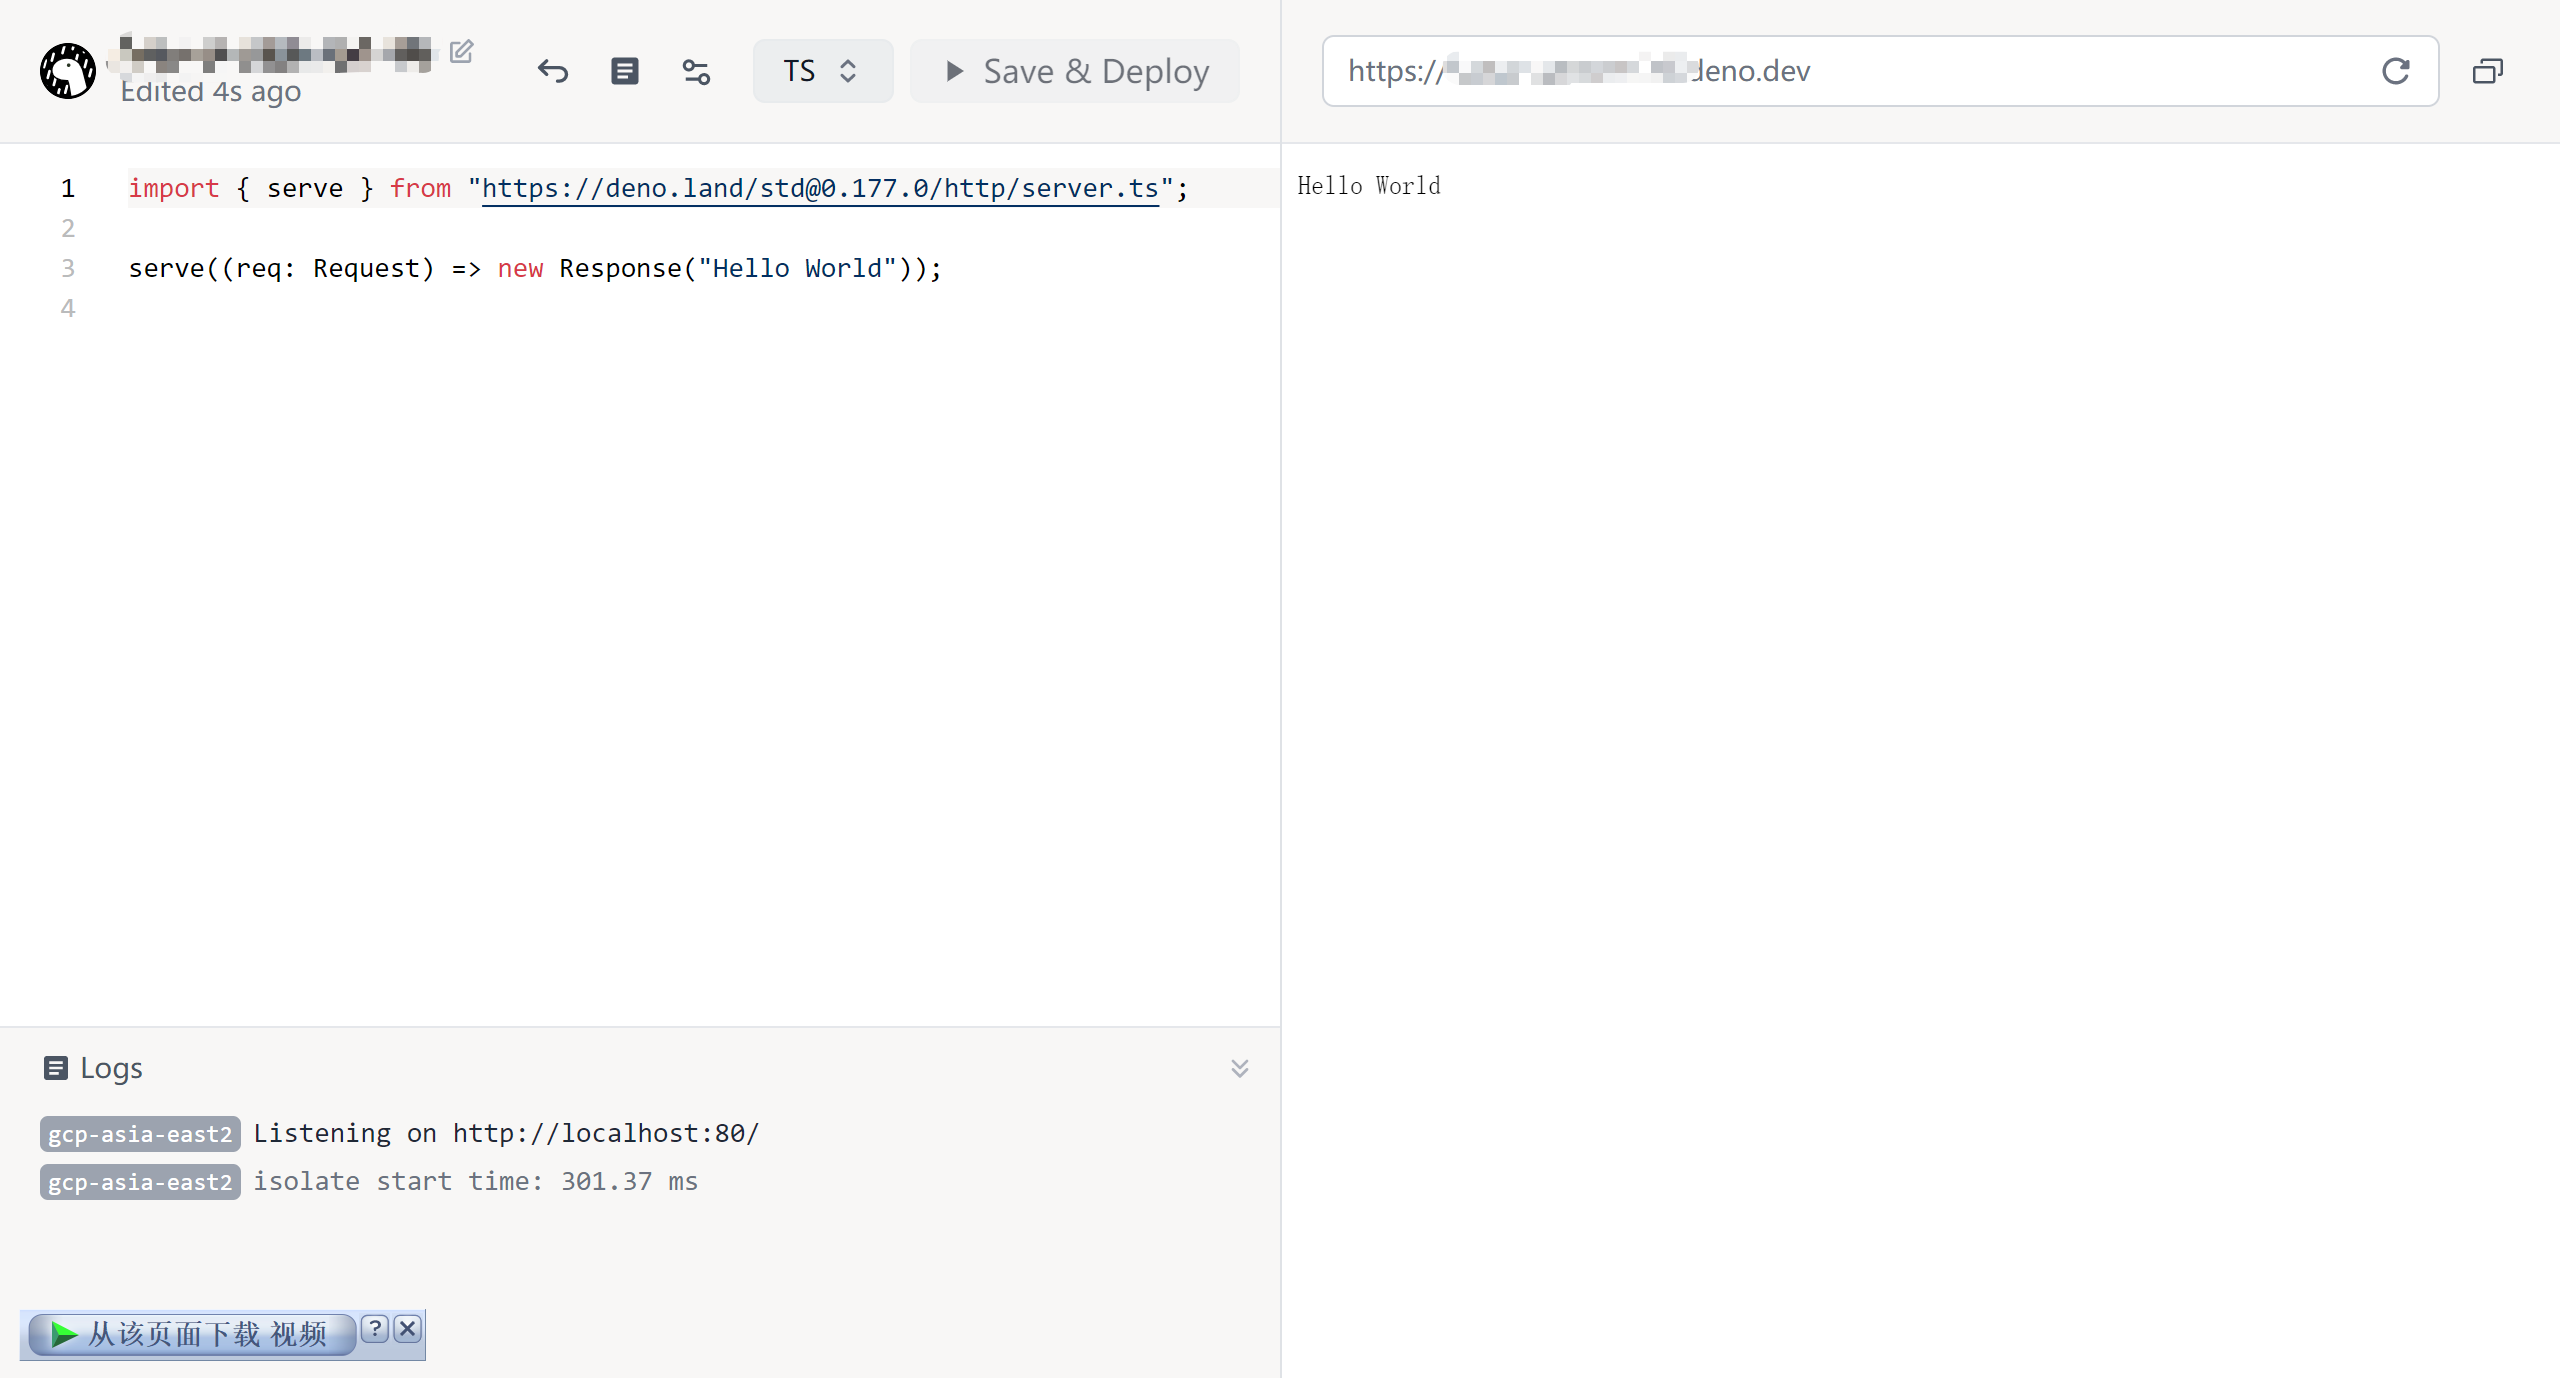Open the playground settings sliders icon
Image resolution: width=2560 pixels, height=1378 pixels.
pyautogui.click(x=696, y=71)
